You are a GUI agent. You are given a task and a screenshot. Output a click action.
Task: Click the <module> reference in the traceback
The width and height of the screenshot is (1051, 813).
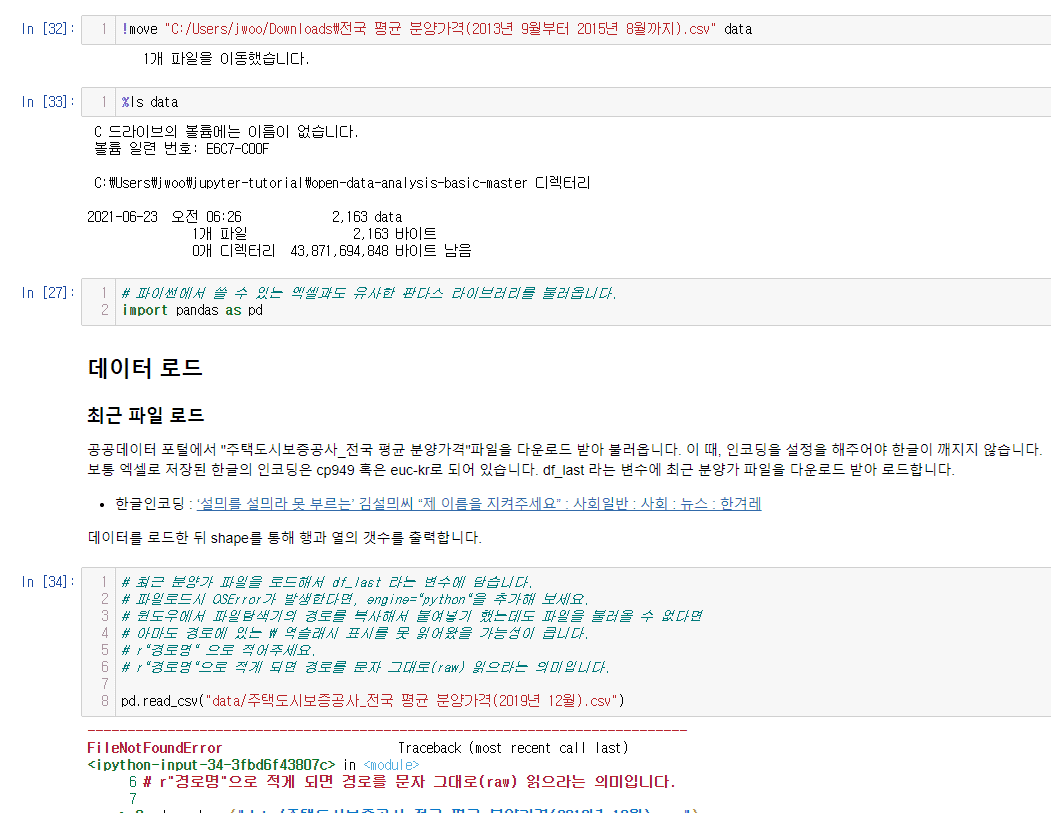(391, 765)
